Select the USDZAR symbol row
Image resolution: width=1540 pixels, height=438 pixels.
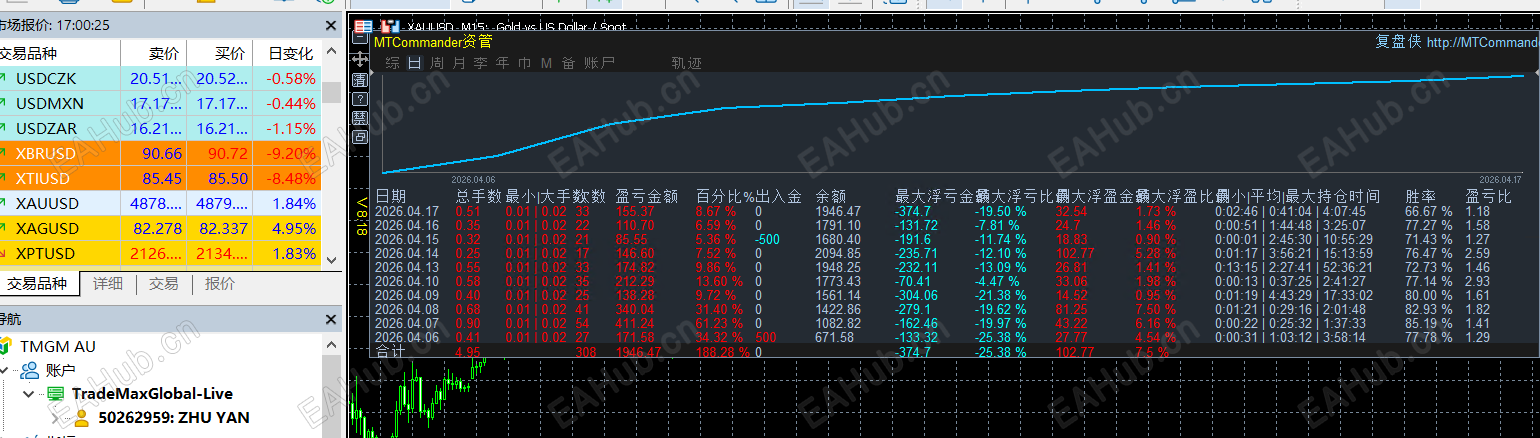coord(160,128)
